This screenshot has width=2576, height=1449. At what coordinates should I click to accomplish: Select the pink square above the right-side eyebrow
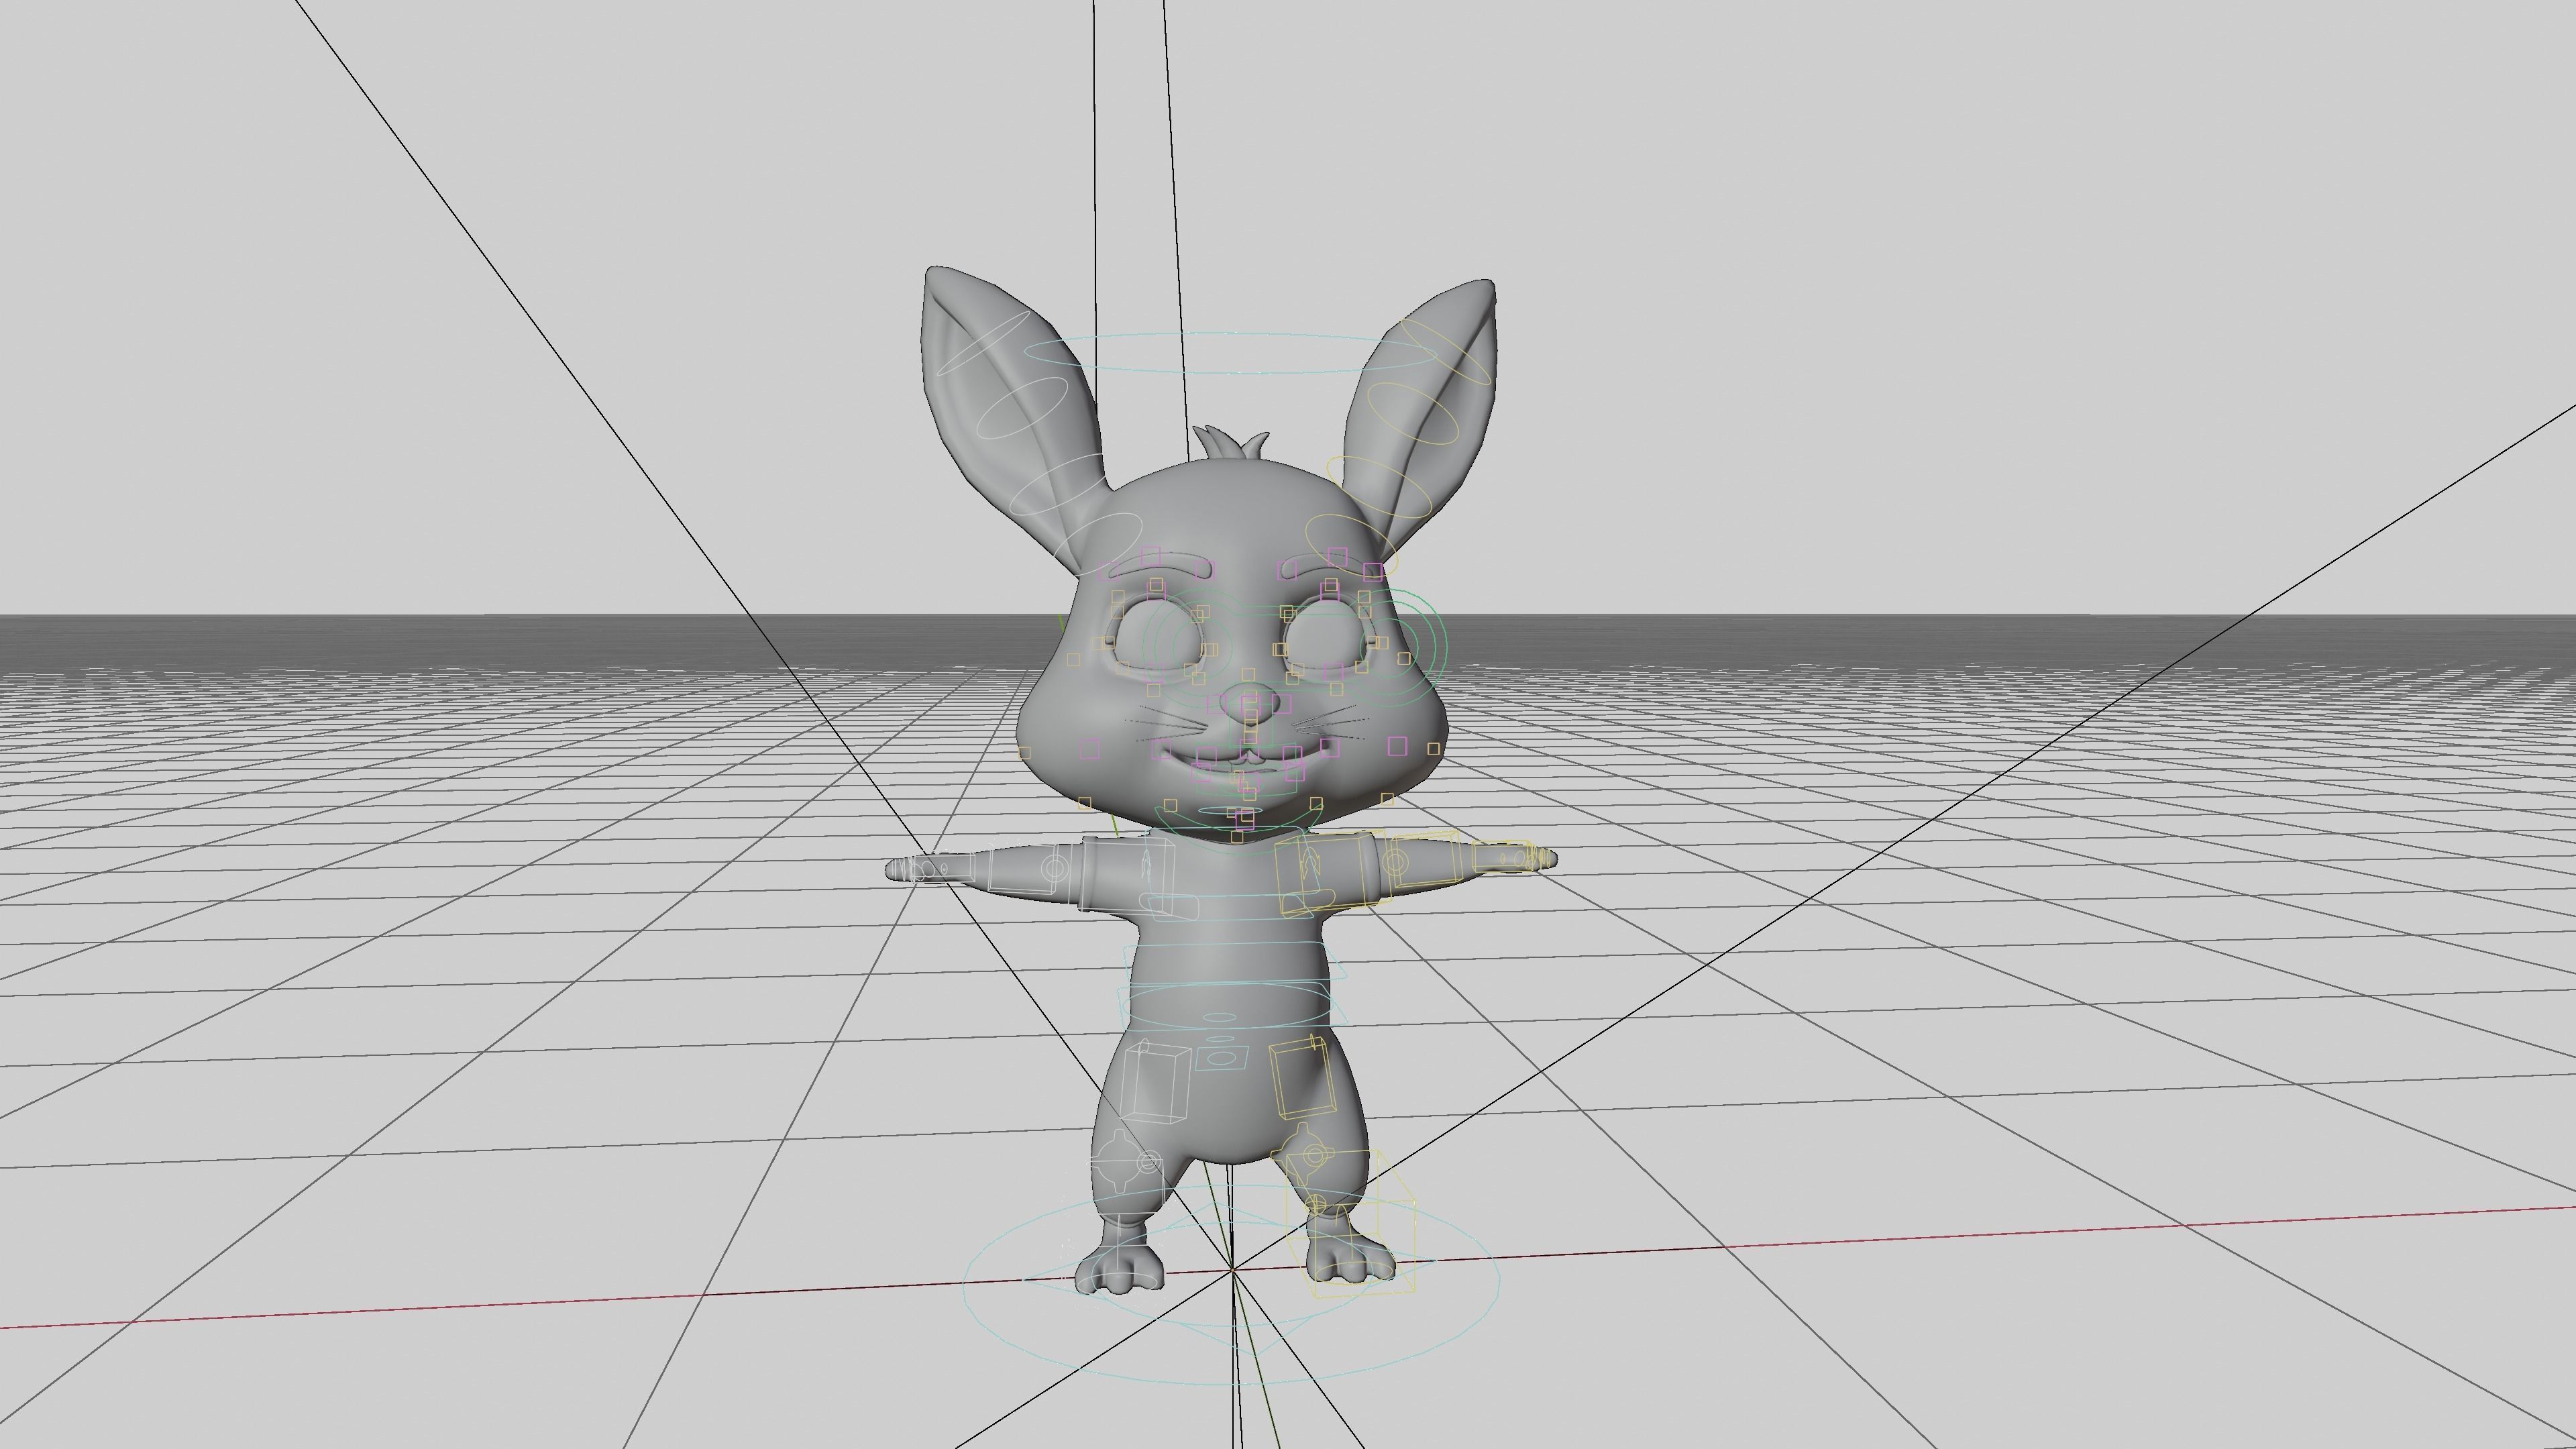1338,557
